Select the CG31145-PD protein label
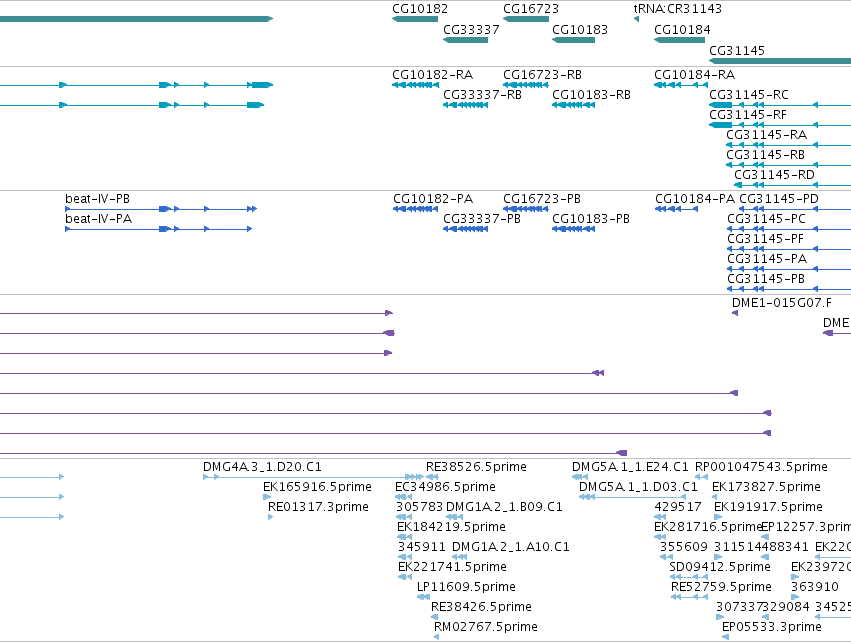851x642 pixels. click(779, 199)
